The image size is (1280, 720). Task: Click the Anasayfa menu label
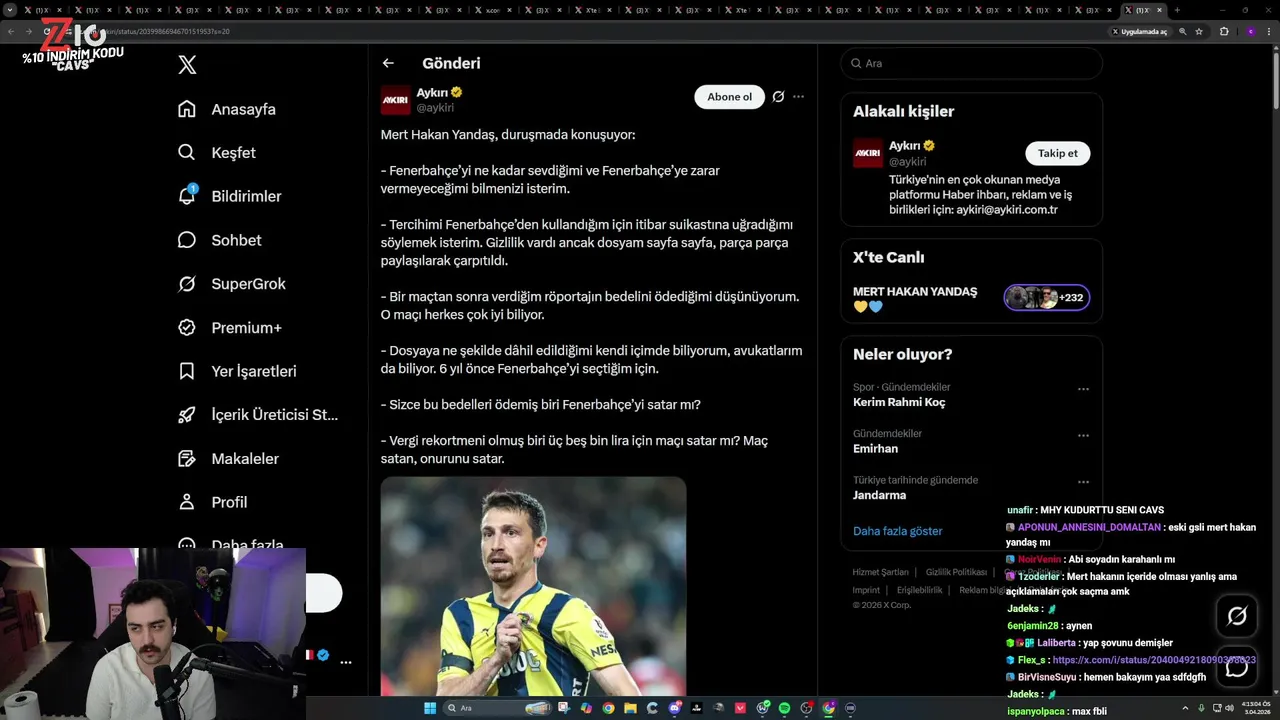(243, 109)
